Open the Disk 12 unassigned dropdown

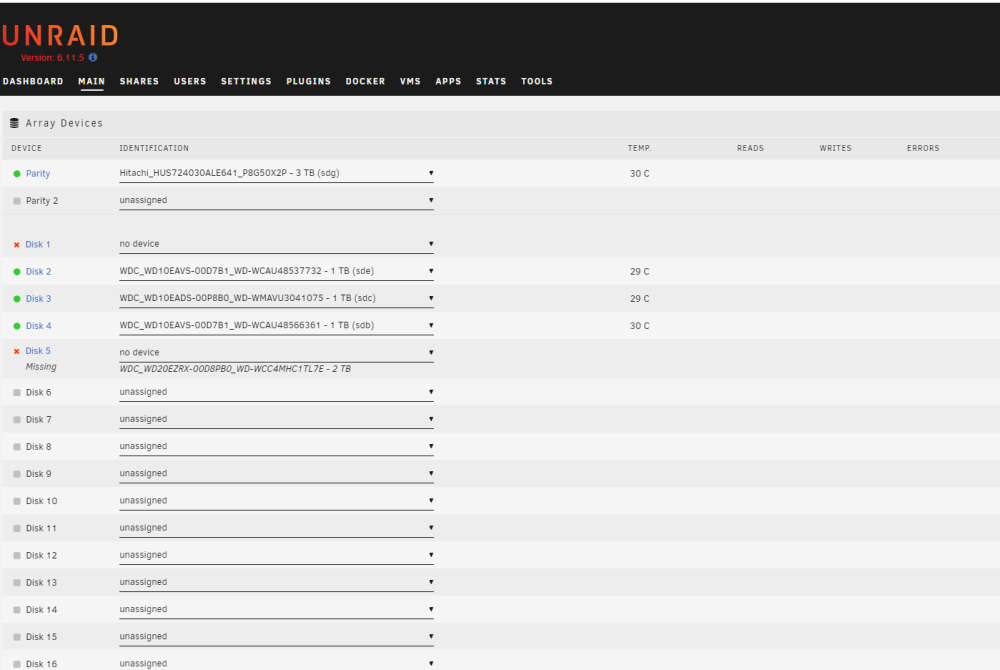click(x=276, y=556)
